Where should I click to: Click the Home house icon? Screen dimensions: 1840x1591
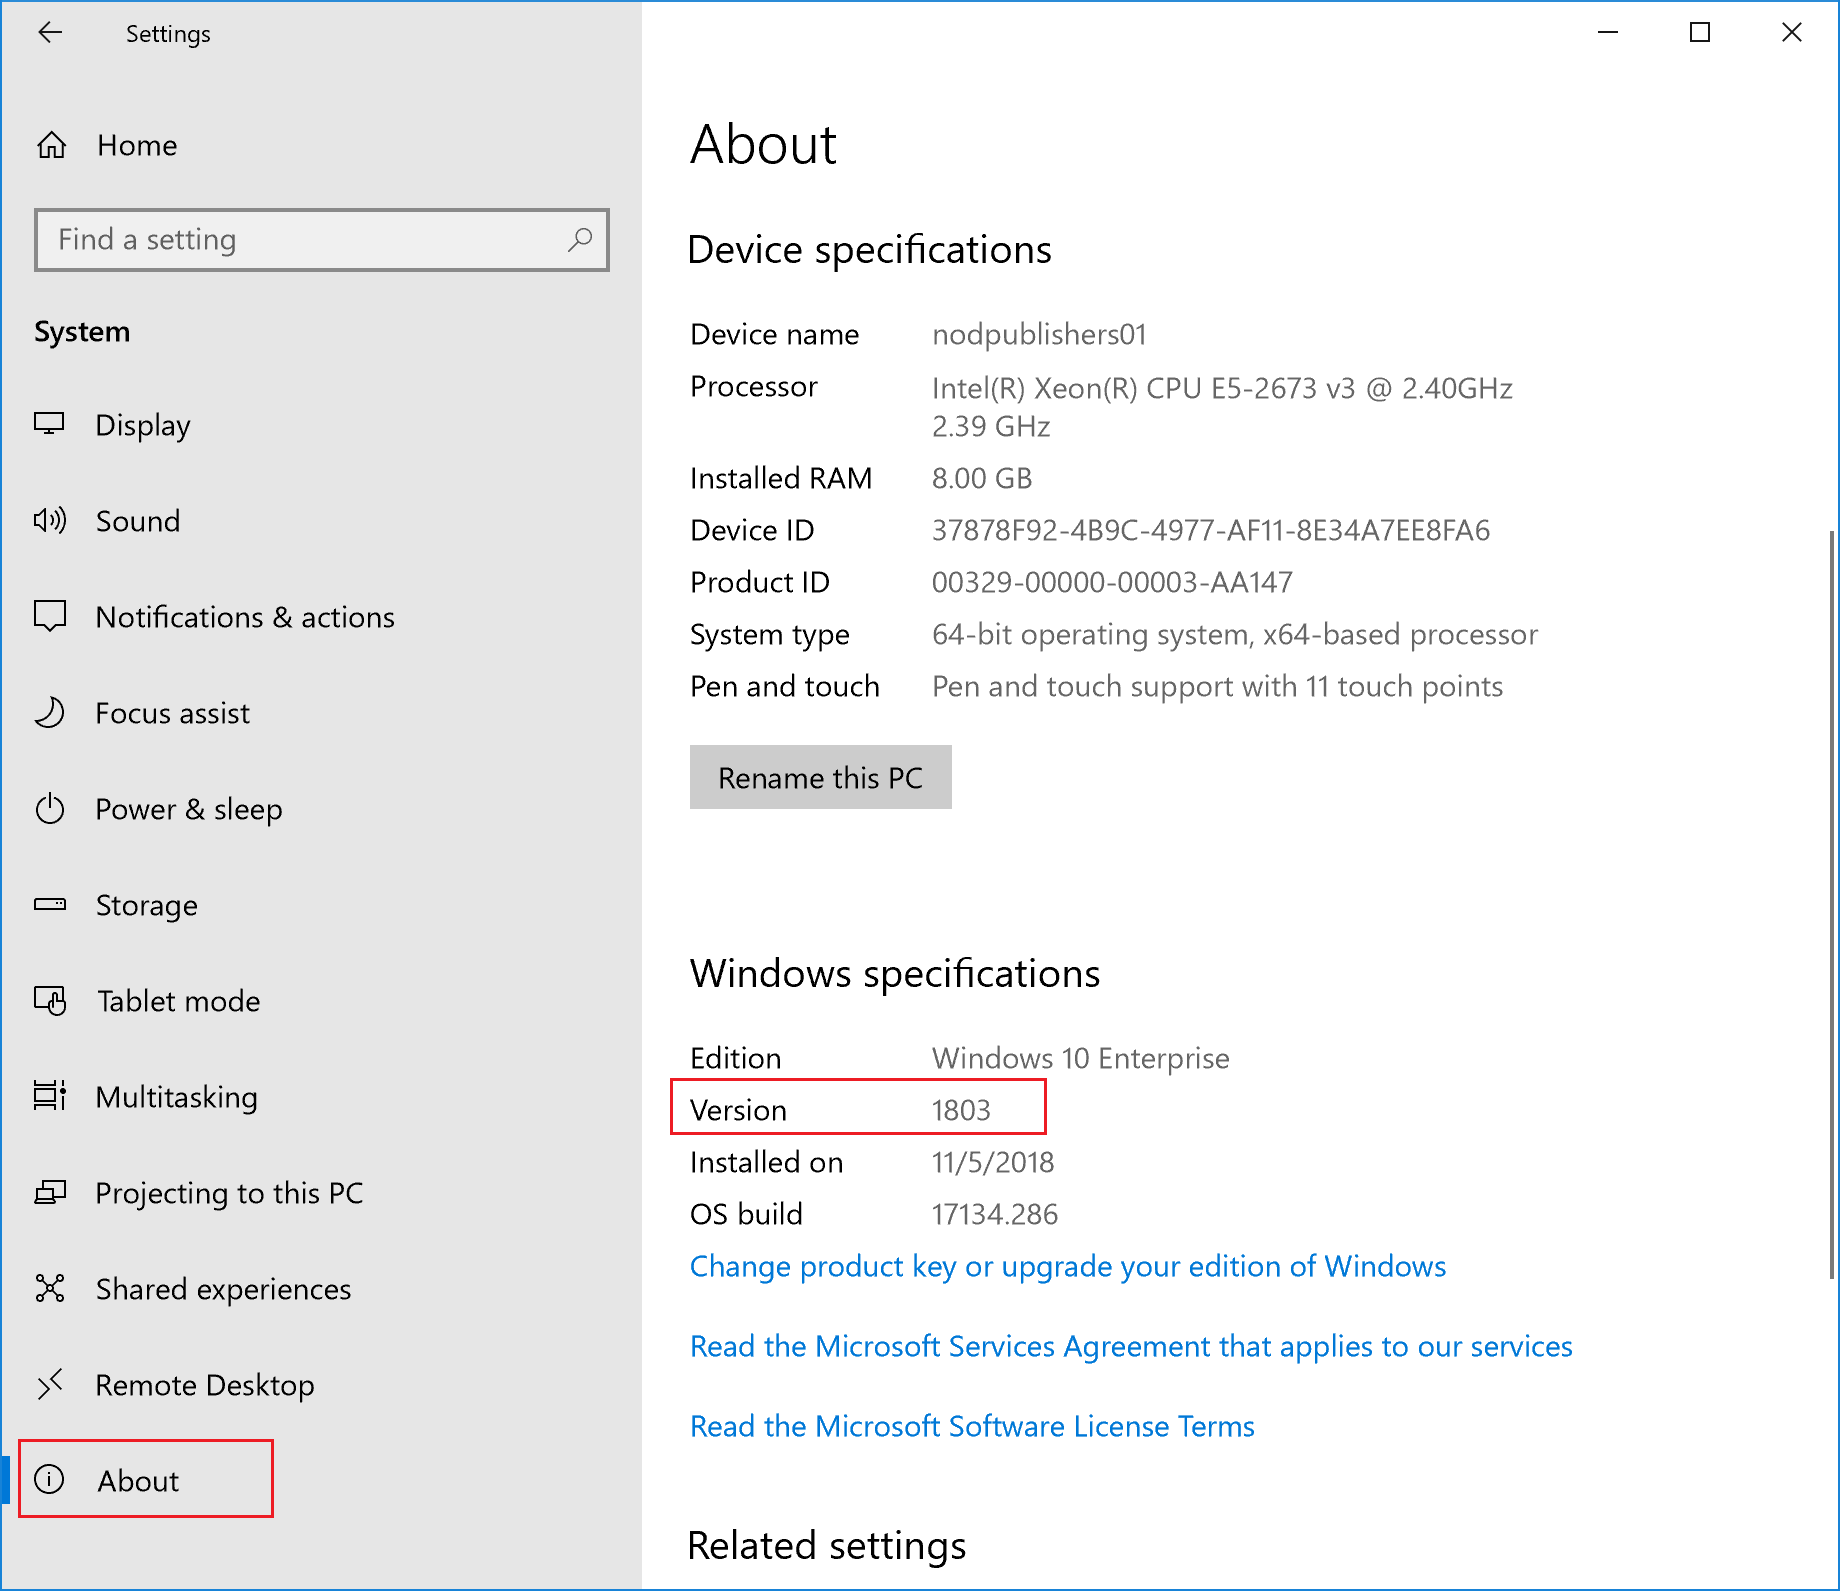52,145
